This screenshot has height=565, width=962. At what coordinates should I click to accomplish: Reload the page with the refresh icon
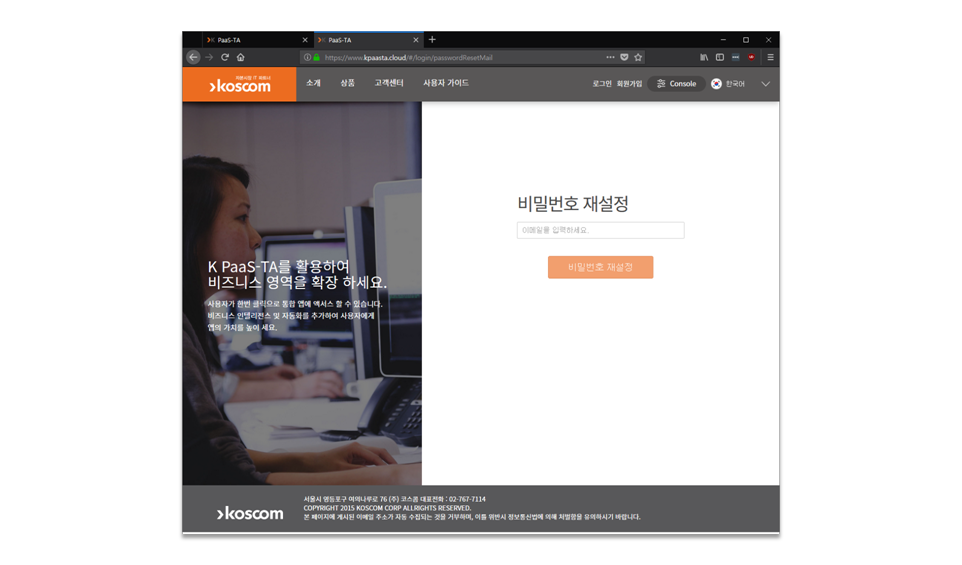[225, 57]
